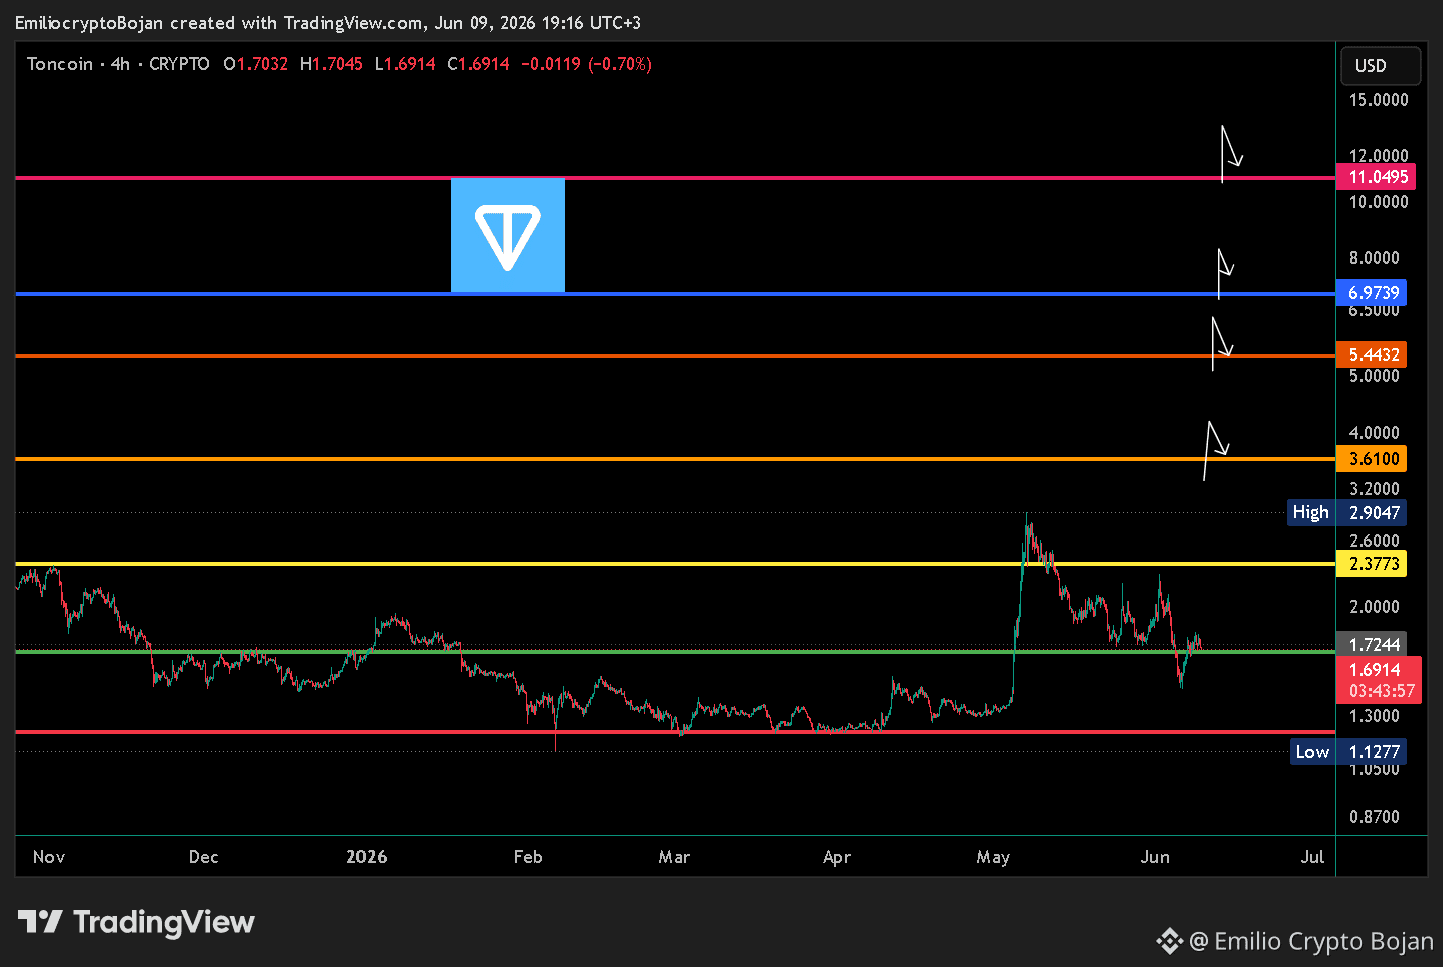Click the Nov label on time axis
Screen dimensions: 1443x967
pos(49,857)
